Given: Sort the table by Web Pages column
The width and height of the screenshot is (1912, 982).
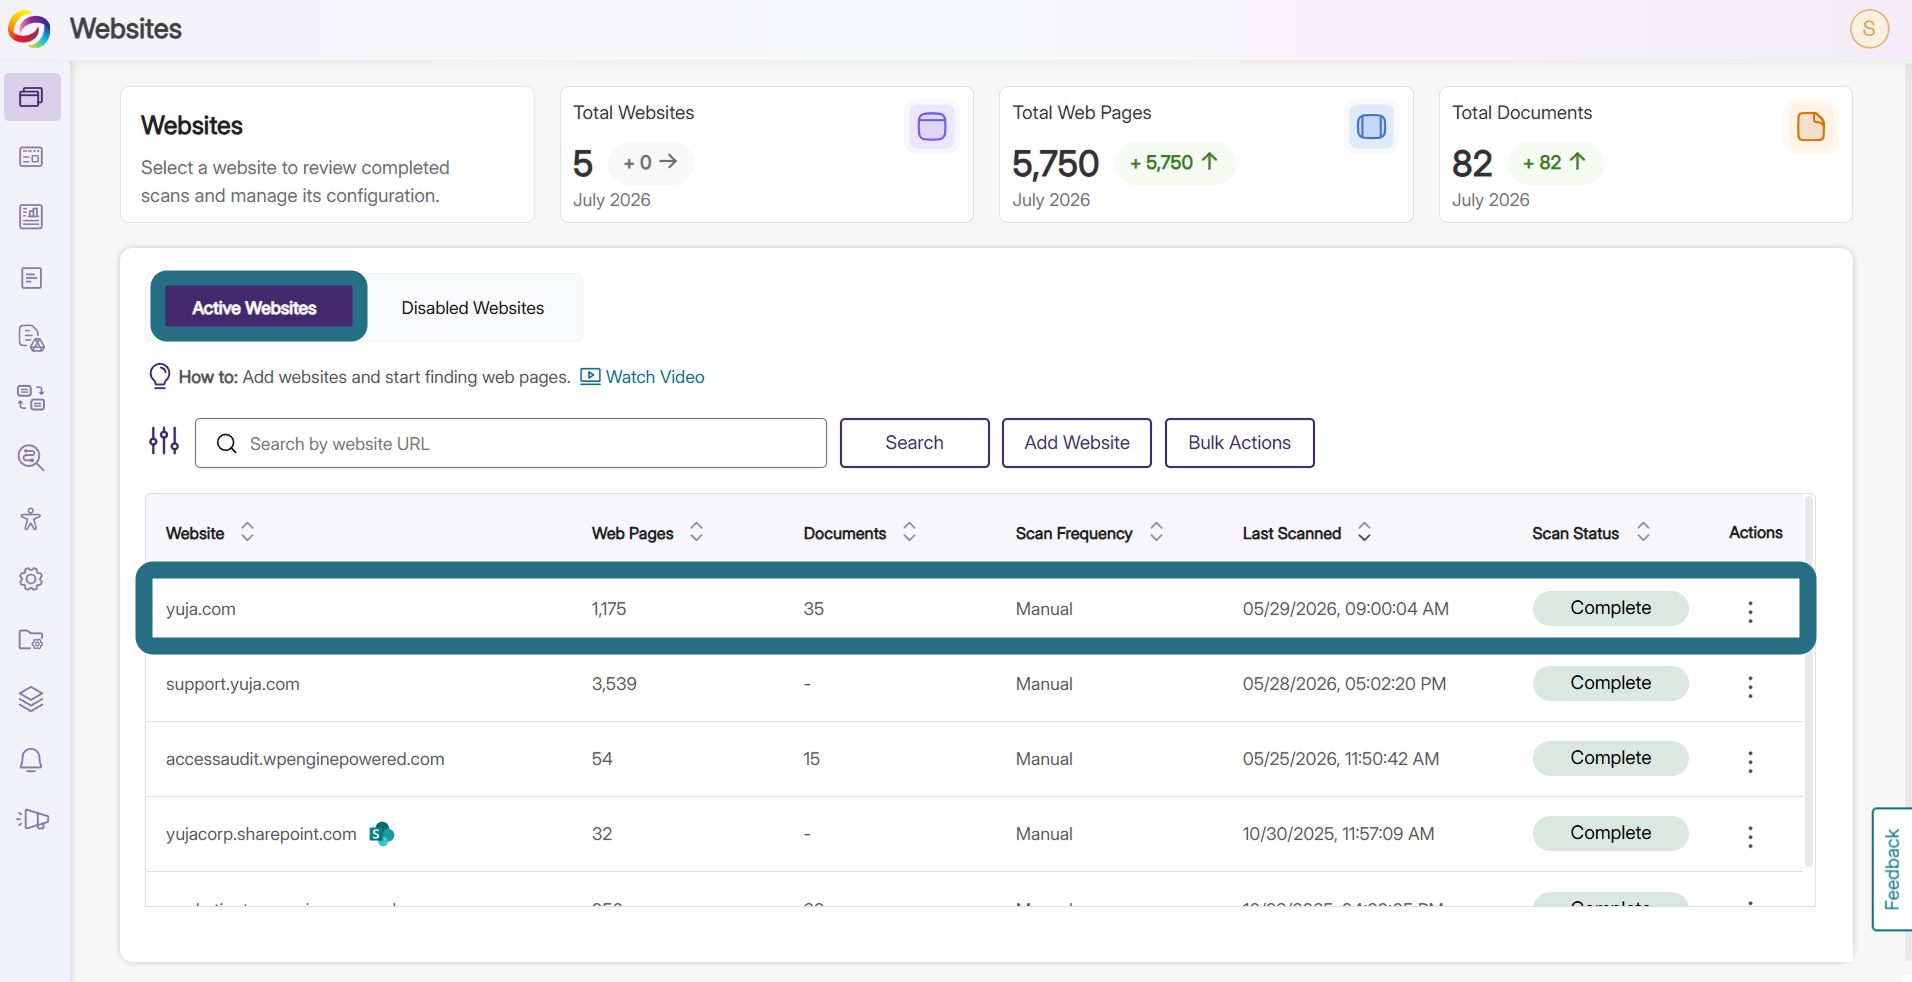Looking at the screenshot, I should click(697, 532).
